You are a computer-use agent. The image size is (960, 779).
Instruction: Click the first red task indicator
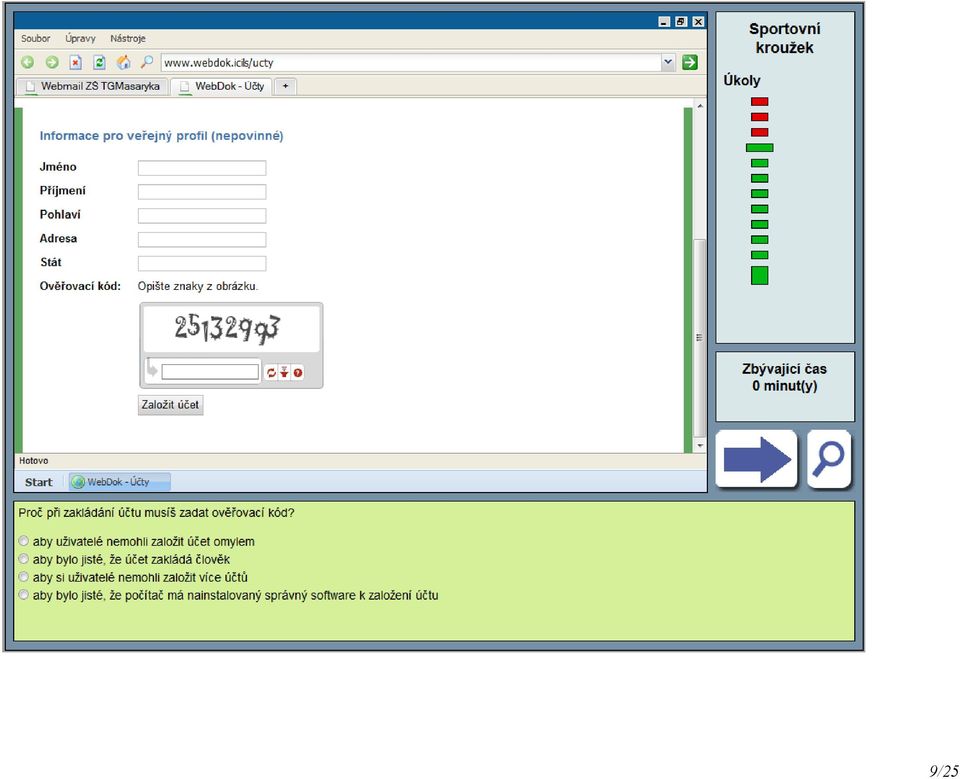pos(760,102)
